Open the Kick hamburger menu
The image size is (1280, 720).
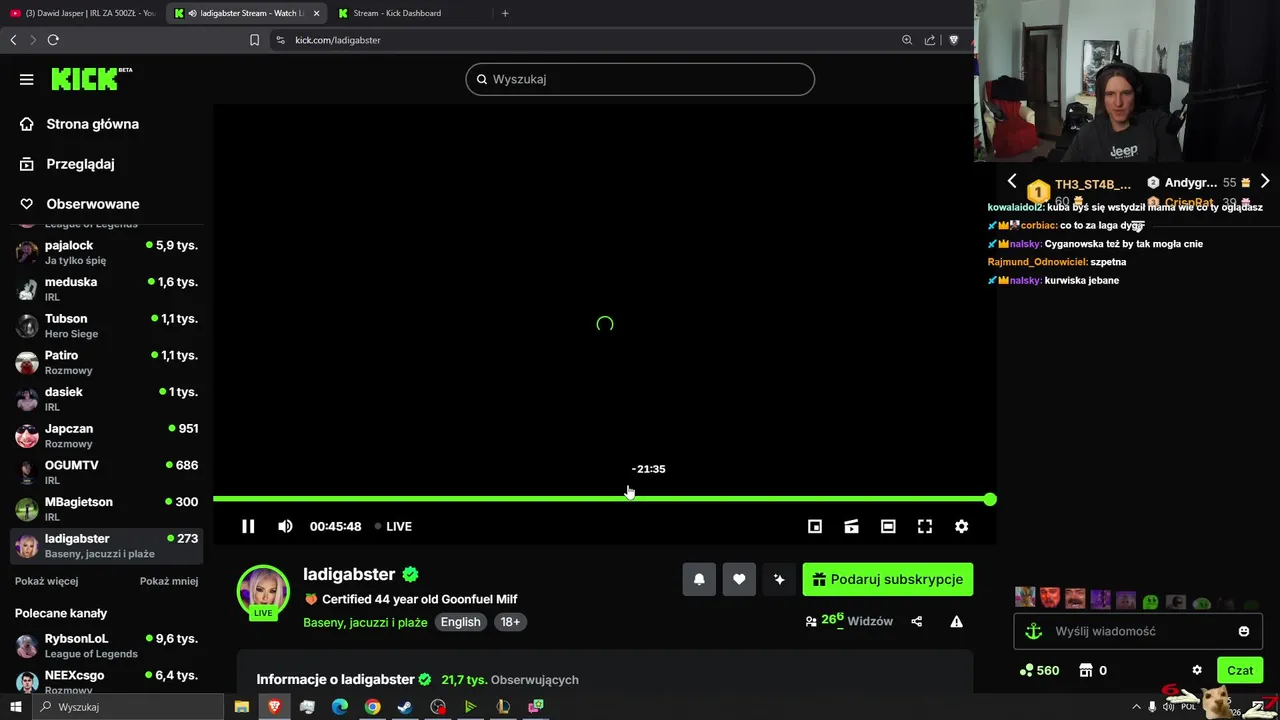[x=27, y=79]
